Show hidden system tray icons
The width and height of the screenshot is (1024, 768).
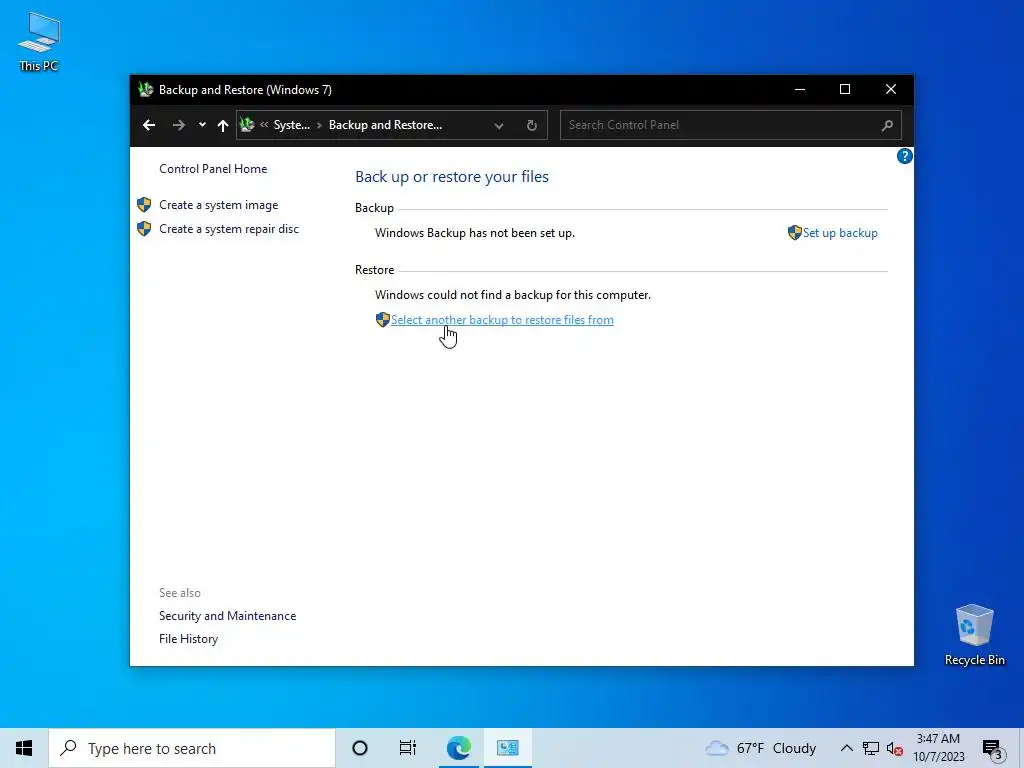[x=846, y=748]
